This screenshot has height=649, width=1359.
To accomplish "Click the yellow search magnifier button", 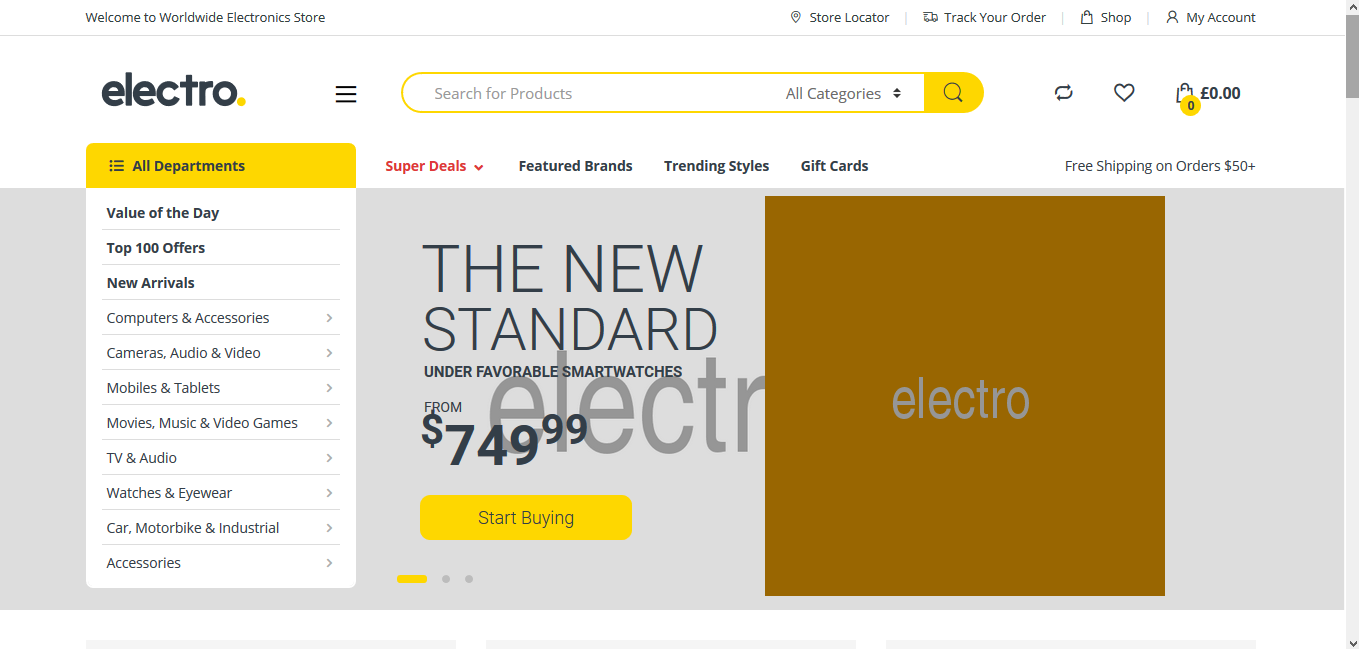I will 953,93.
